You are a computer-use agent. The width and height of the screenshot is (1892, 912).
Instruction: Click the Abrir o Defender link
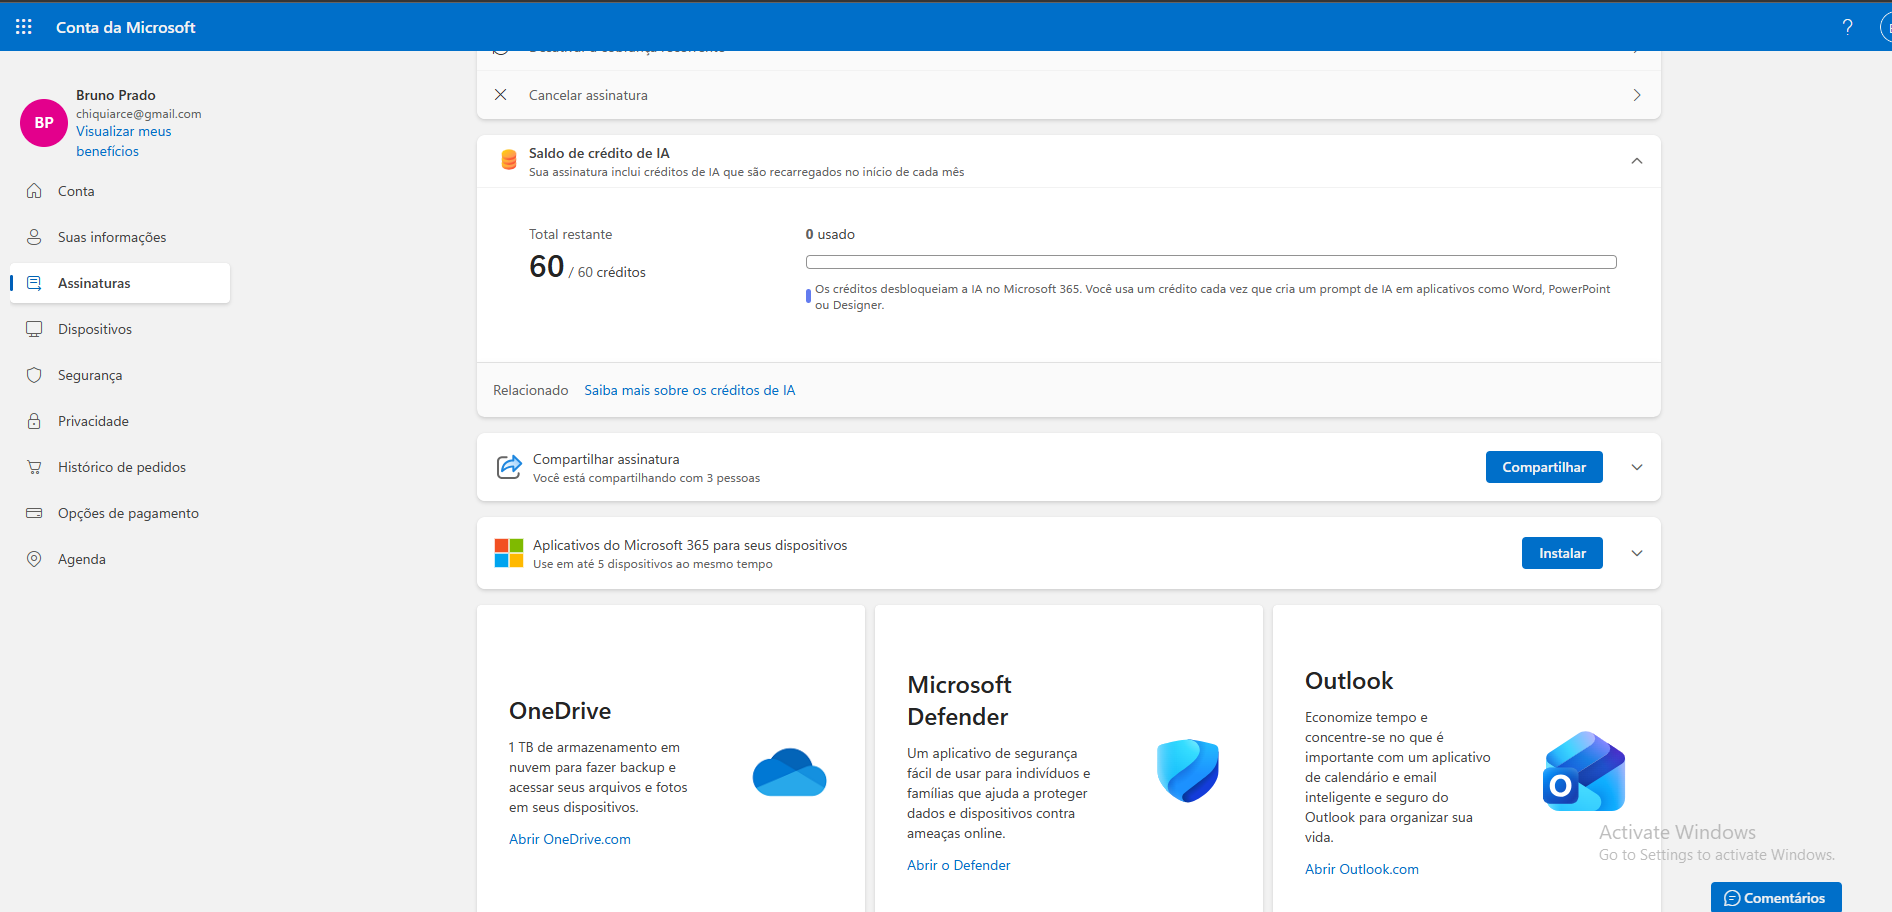(x=959, y=865)
